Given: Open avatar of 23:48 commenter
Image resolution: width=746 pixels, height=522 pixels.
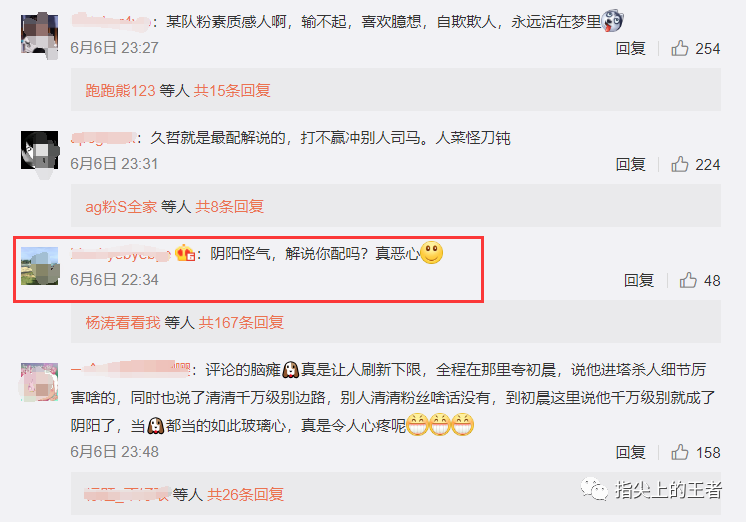Looking at the screenshot, I should (39, 382).
